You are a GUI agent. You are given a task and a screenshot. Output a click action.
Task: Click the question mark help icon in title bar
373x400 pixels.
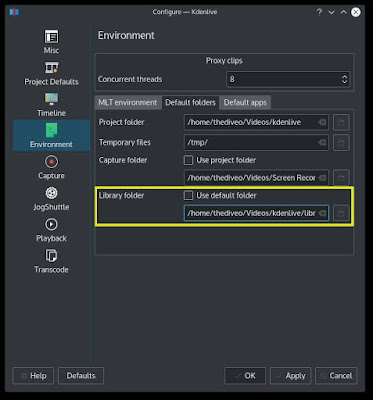319,12
